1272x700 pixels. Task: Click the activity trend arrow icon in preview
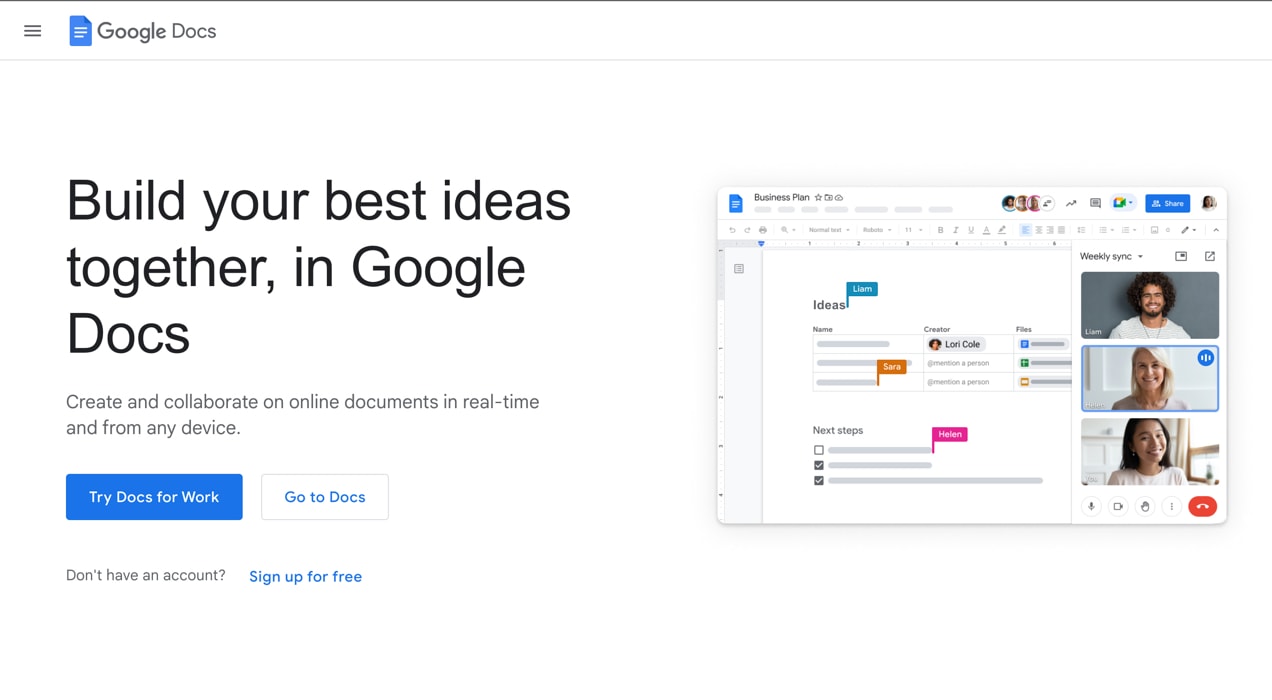(1071, 203)
